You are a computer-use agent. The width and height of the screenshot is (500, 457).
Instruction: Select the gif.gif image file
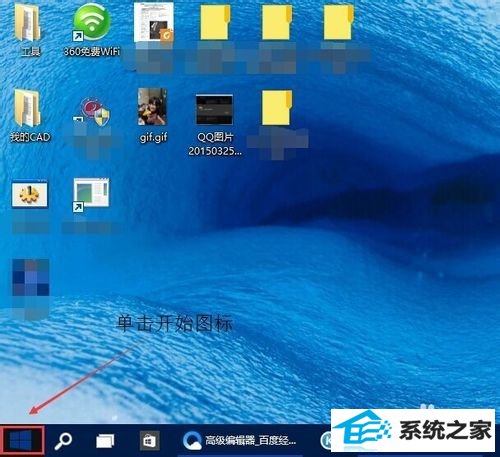153,116
